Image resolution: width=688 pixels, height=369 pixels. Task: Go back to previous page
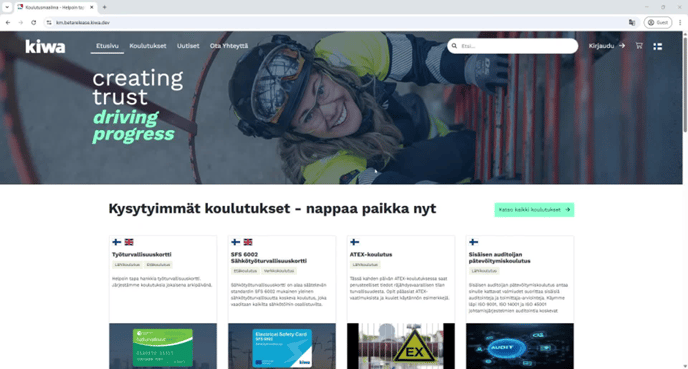click(8, 22)
